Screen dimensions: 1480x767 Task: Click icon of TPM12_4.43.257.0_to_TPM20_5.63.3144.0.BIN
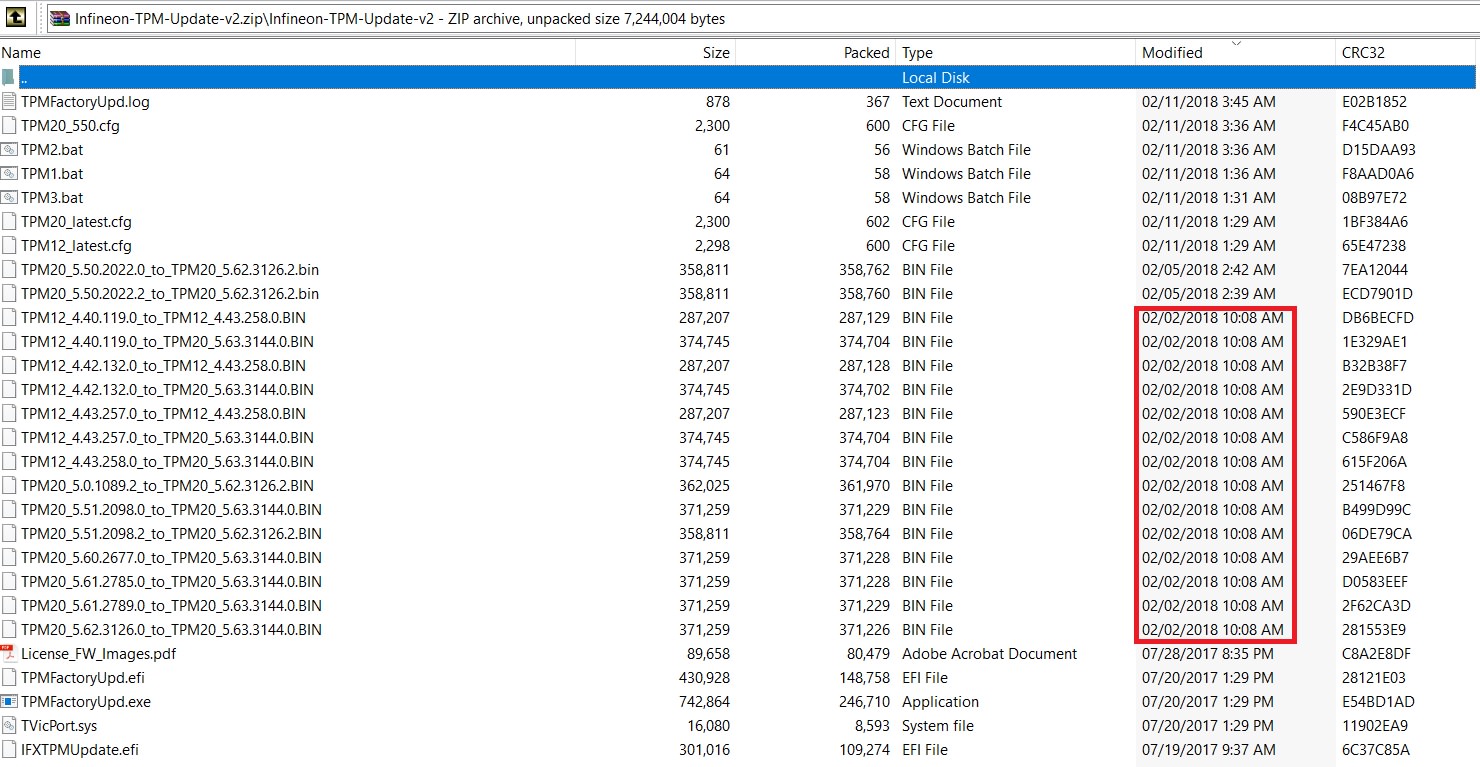pos(9,438)
